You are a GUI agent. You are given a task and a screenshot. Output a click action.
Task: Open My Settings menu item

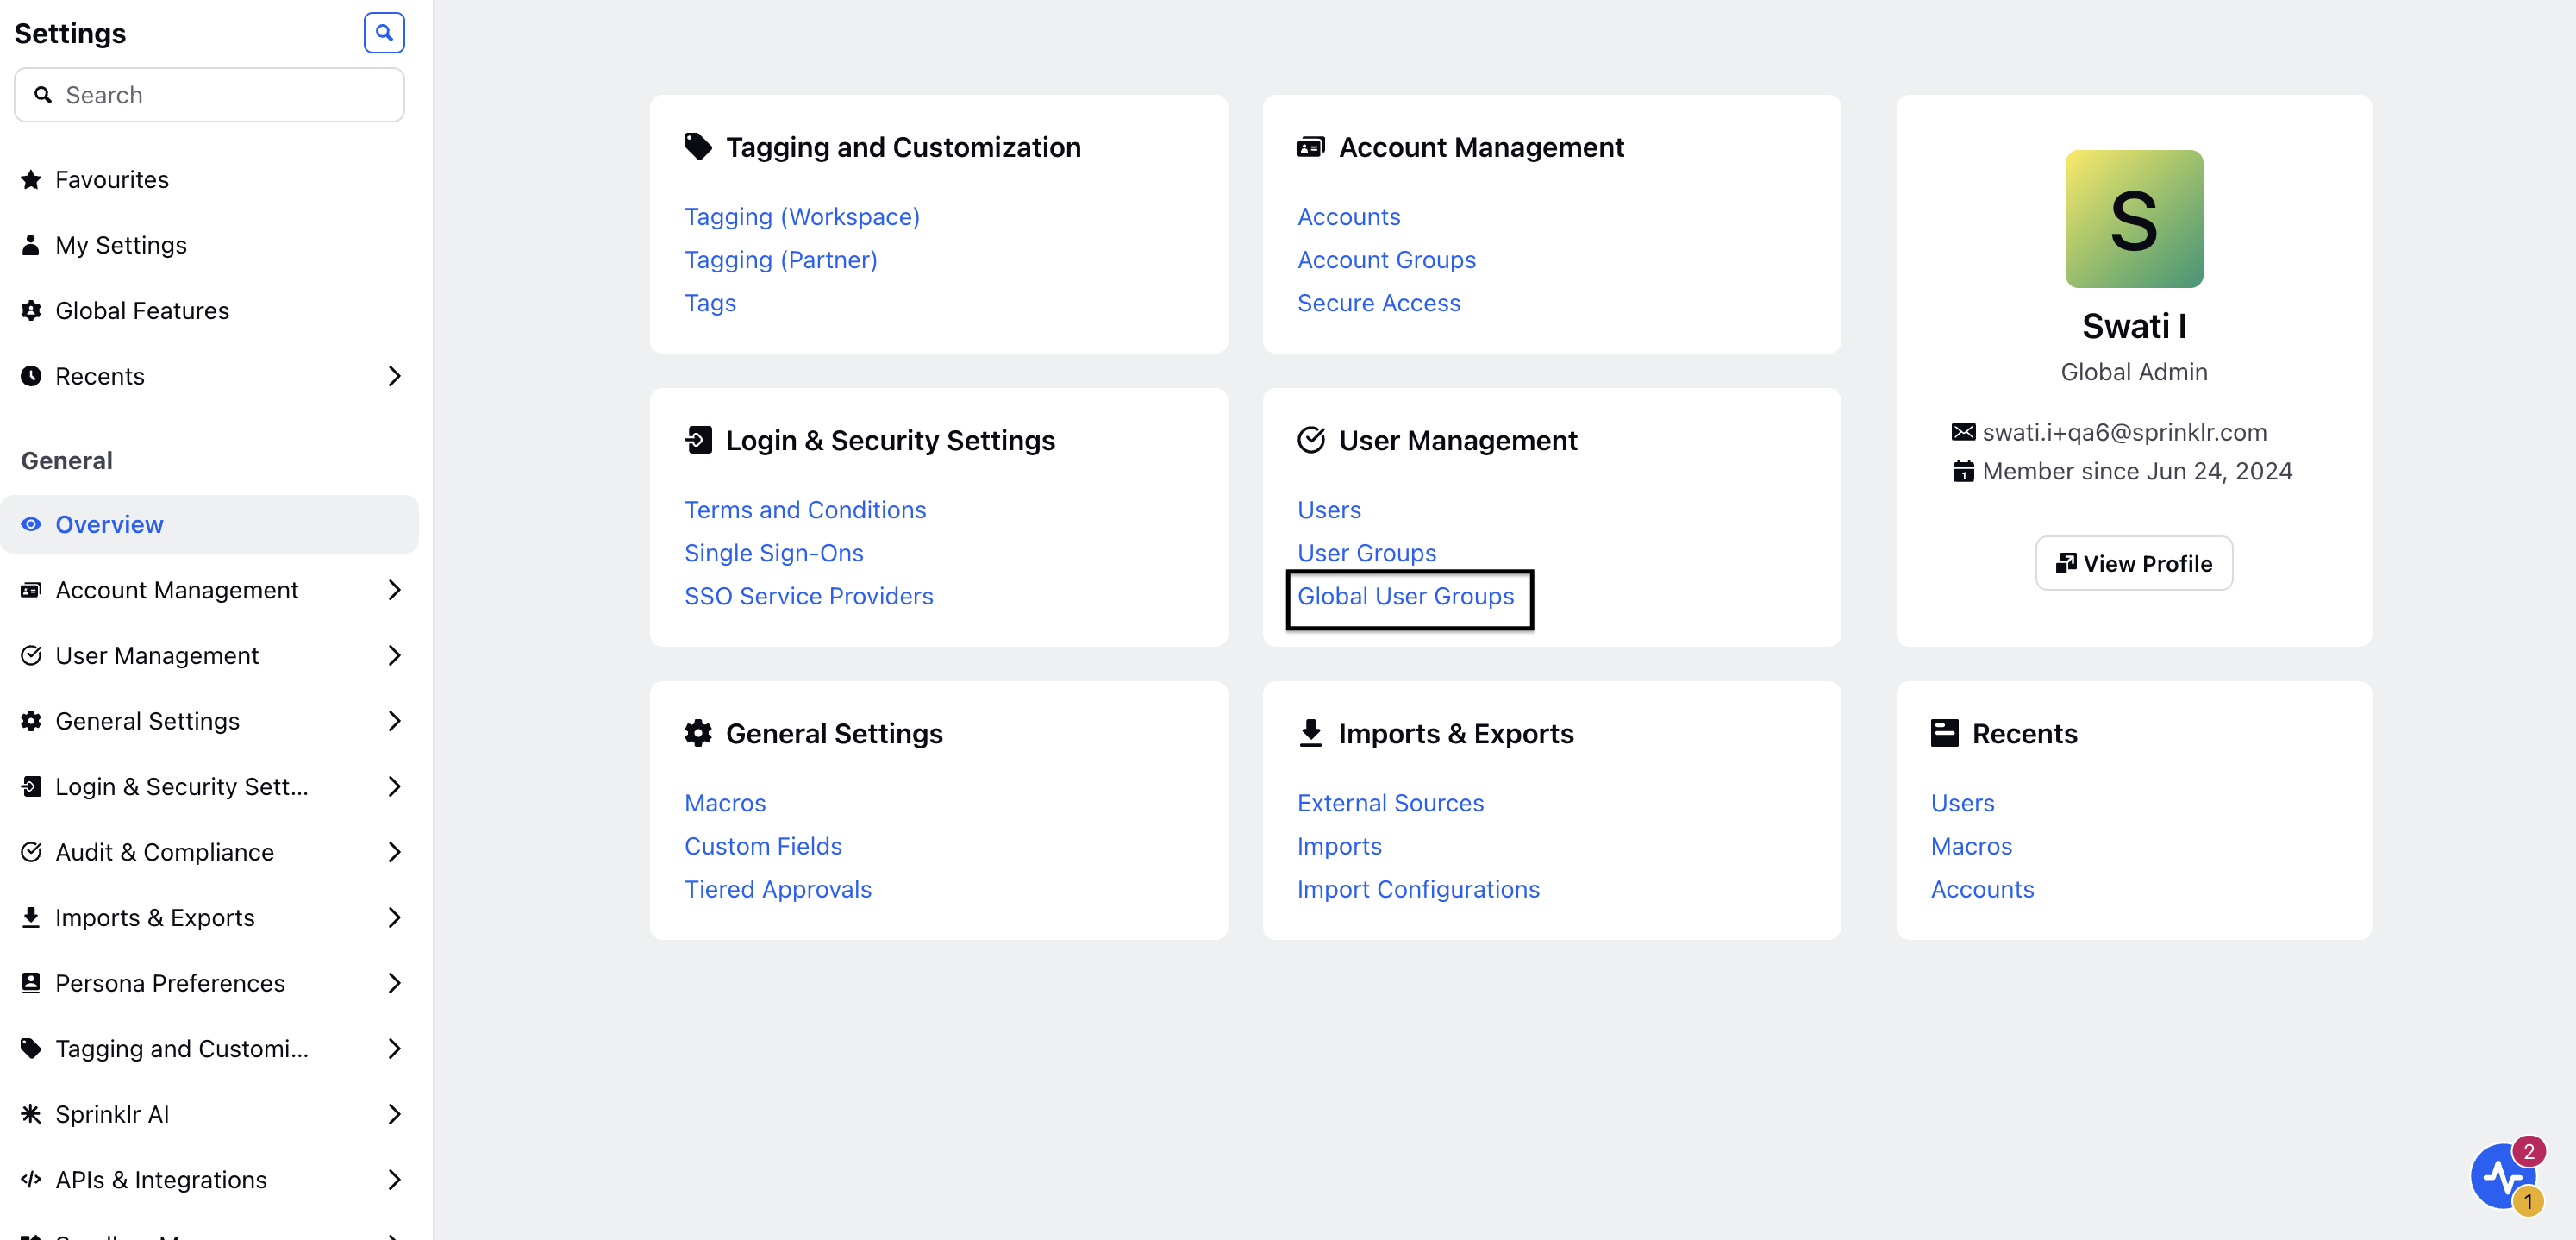pyautogui.click(x=209, y=245)
